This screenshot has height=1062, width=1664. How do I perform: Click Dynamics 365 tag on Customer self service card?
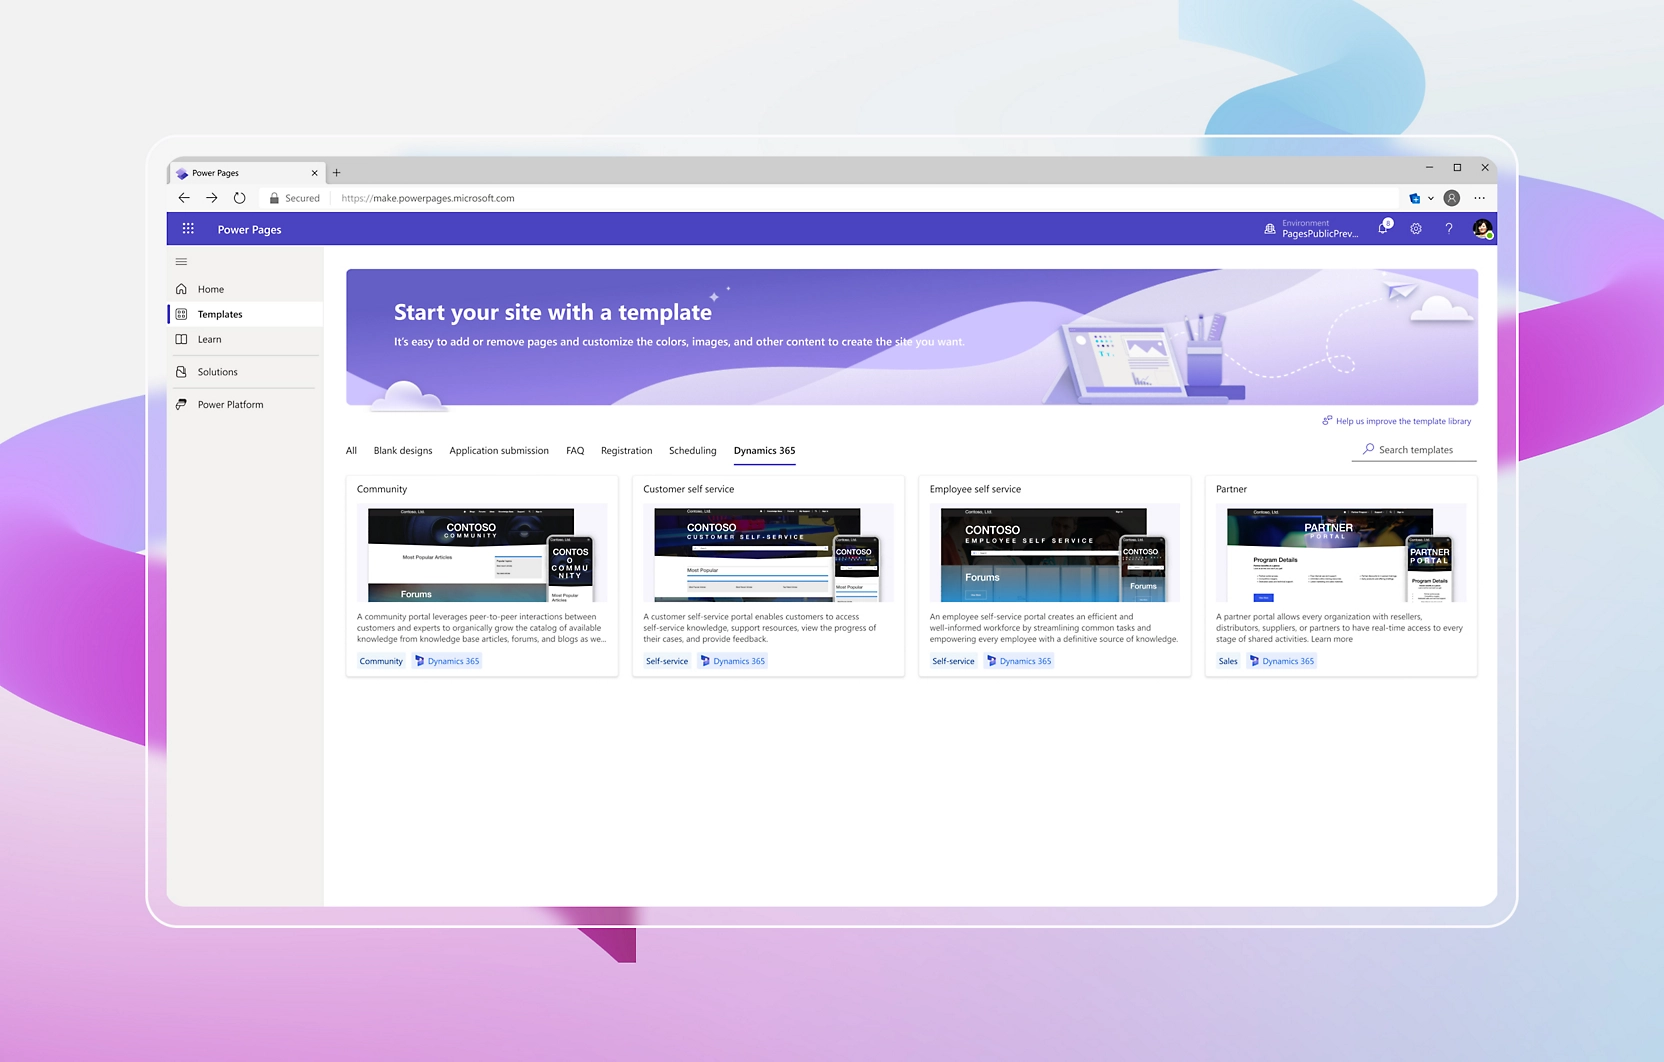tap(733, 661)
